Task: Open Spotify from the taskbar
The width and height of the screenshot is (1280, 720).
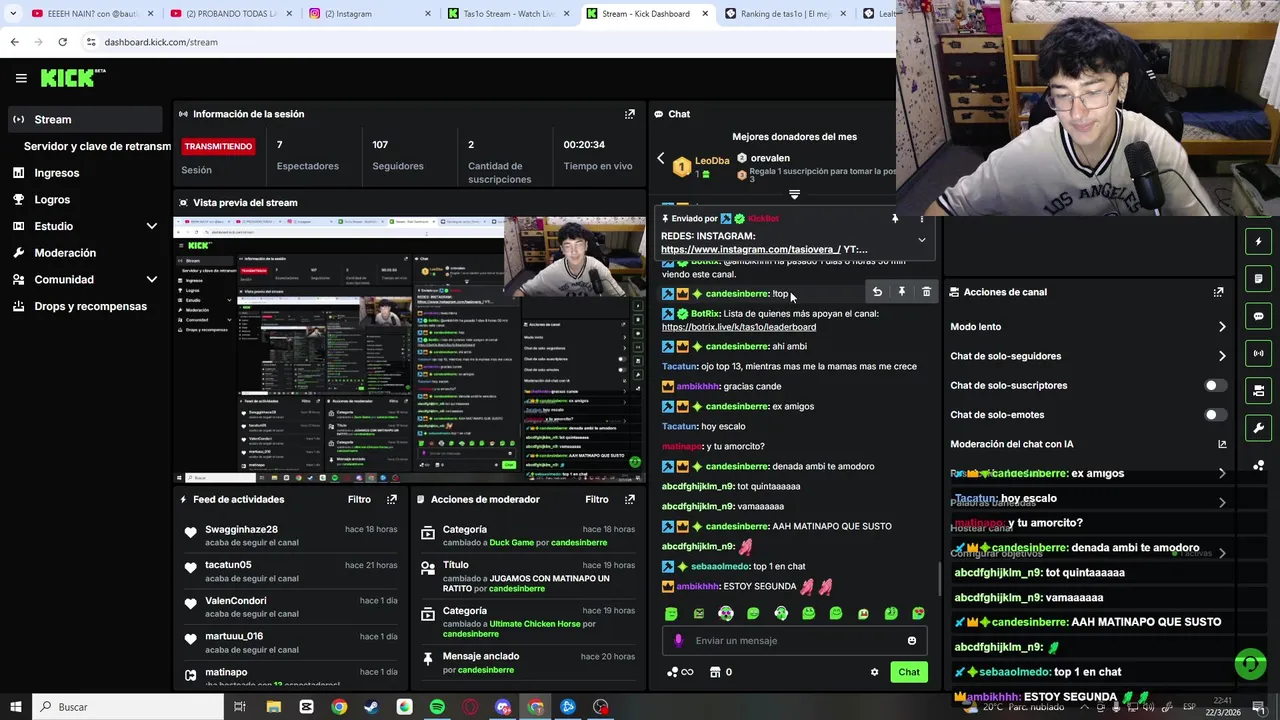Action: [437, 707]
